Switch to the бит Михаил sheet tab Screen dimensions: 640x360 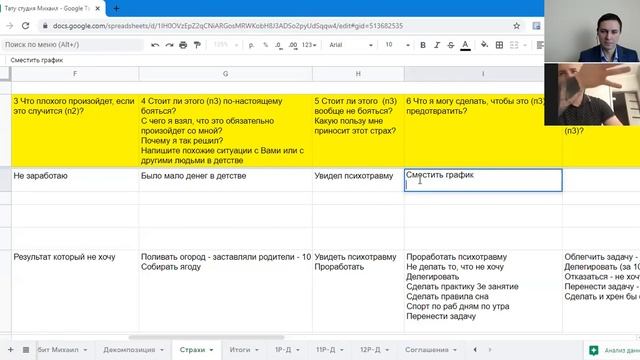tap(58, 350)
